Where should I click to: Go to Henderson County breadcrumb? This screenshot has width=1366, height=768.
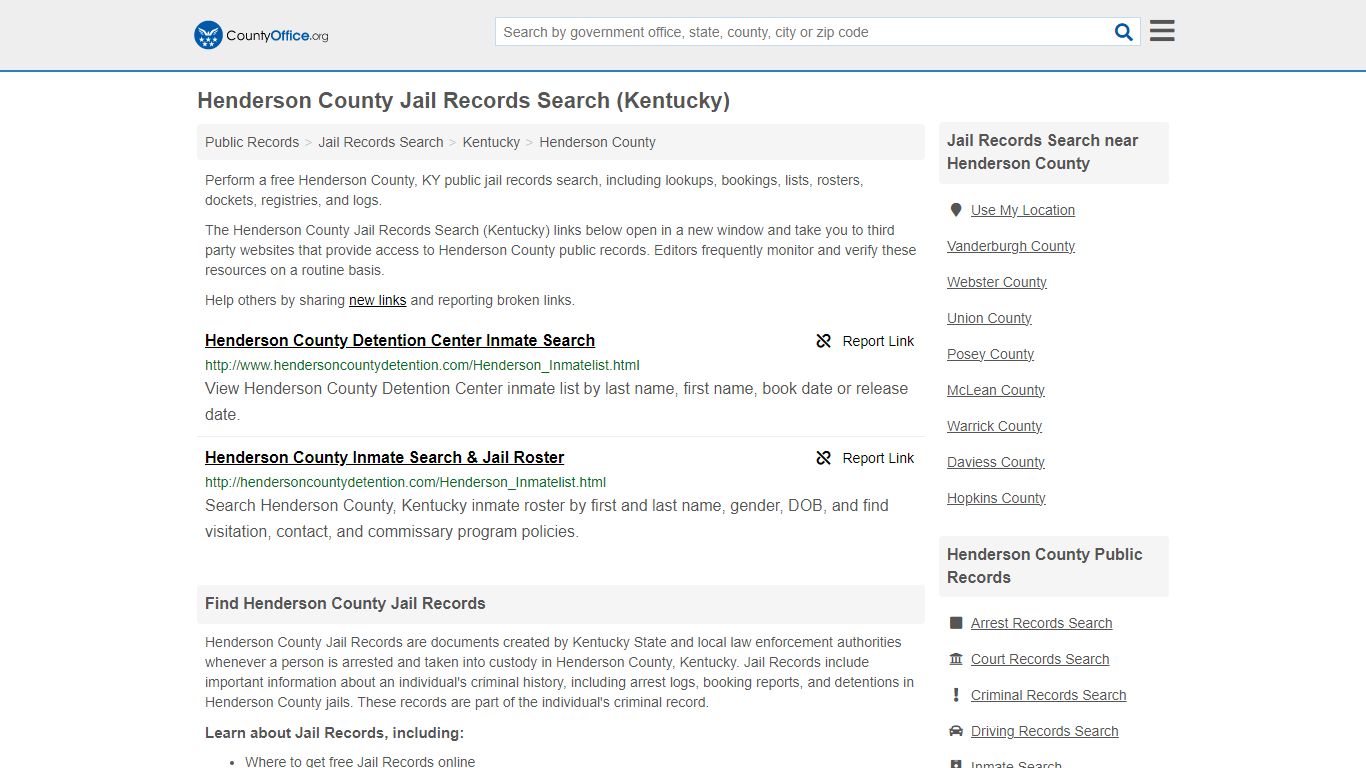(x=597, y=142)
